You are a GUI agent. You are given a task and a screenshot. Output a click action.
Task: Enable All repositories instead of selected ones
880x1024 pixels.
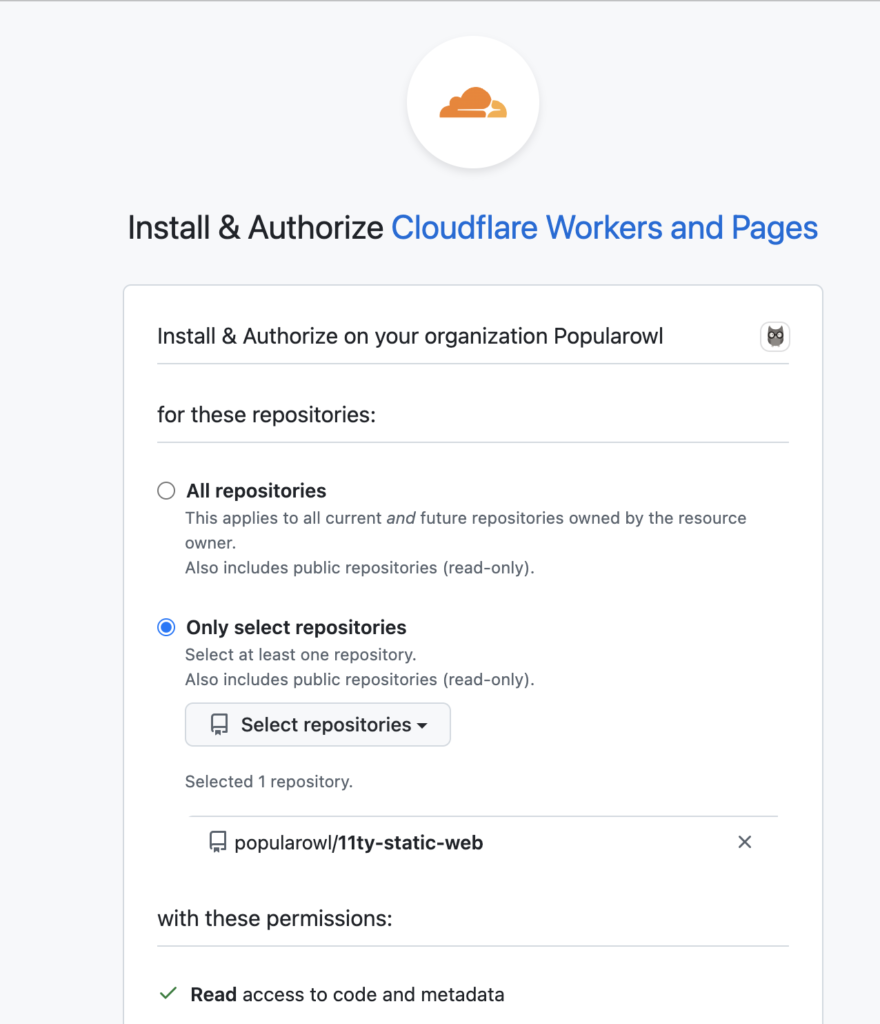[166, 490]
